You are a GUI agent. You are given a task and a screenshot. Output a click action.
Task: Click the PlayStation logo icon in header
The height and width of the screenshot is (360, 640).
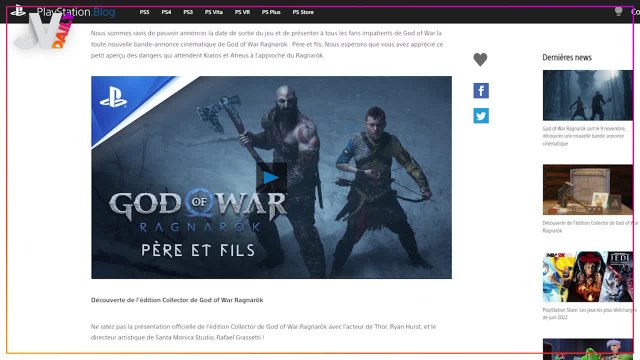click(18, 11)
